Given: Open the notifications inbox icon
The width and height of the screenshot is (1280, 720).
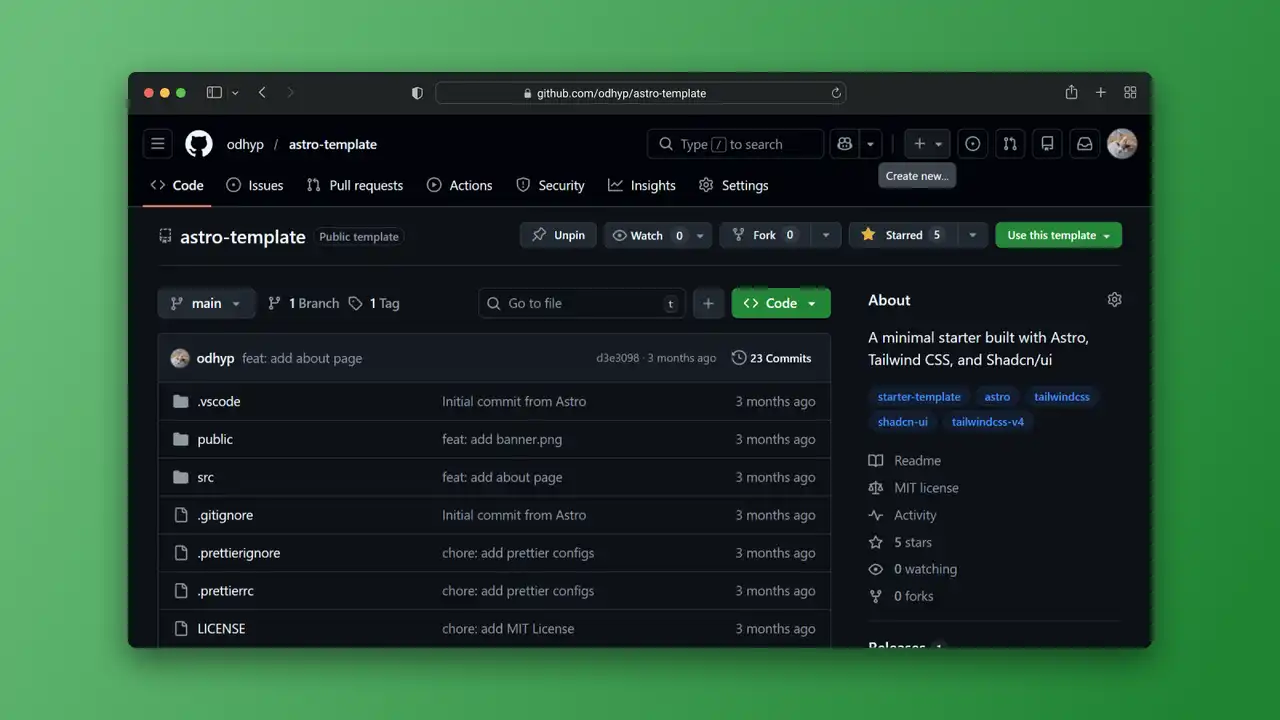Looking at the screenshot, I should [1084, 144].
